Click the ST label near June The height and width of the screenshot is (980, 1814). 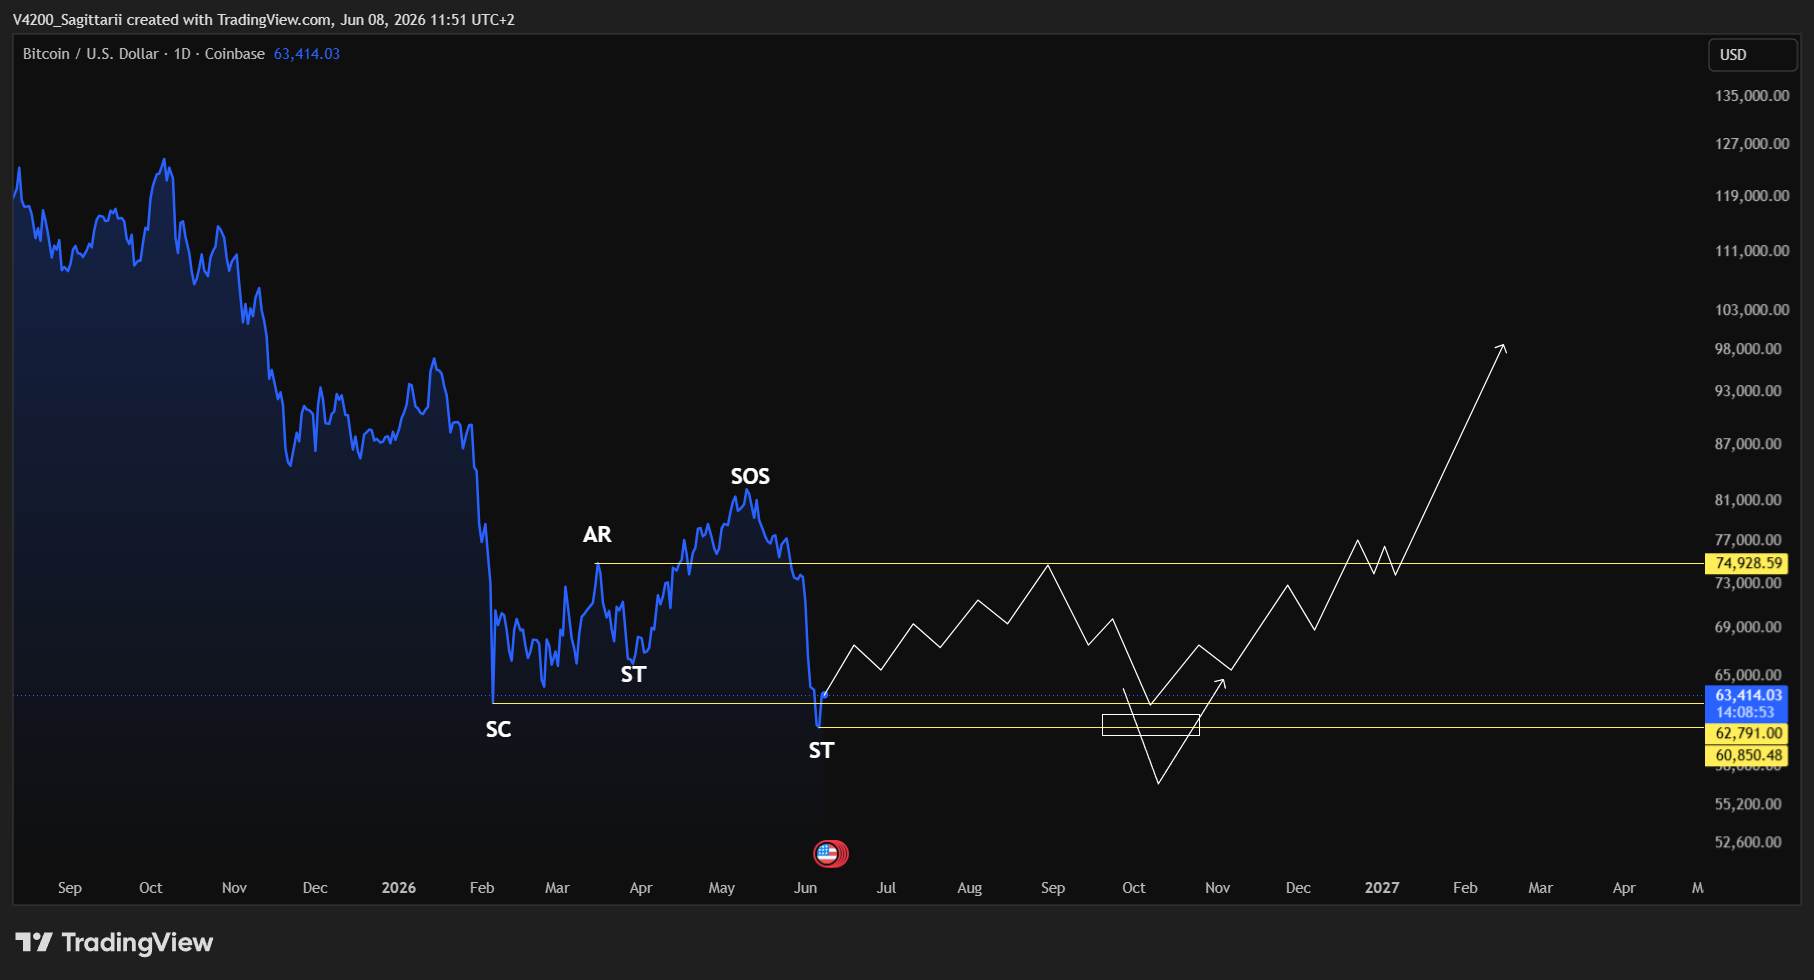coord(821,750)
